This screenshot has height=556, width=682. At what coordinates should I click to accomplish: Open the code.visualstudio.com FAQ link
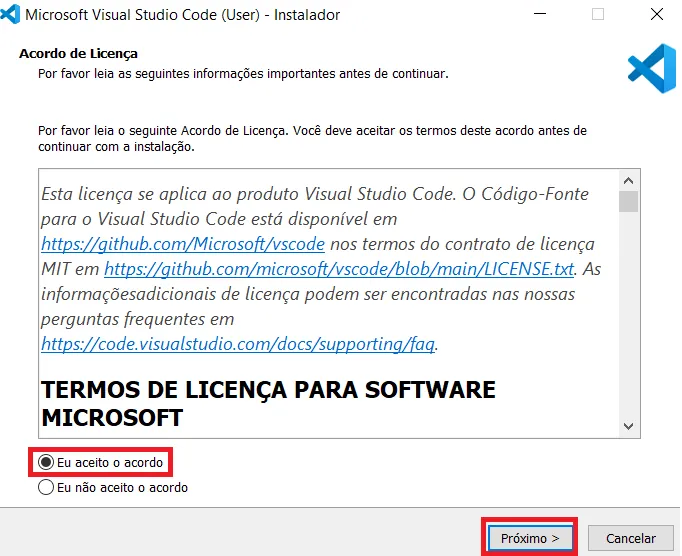(x=238, y=344)
